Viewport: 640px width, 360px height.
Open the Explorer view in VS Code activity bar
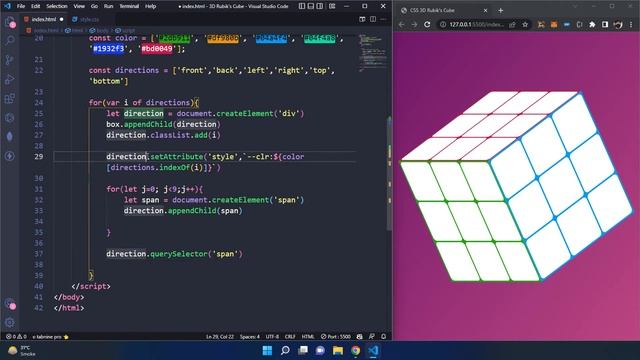[10, 22]
